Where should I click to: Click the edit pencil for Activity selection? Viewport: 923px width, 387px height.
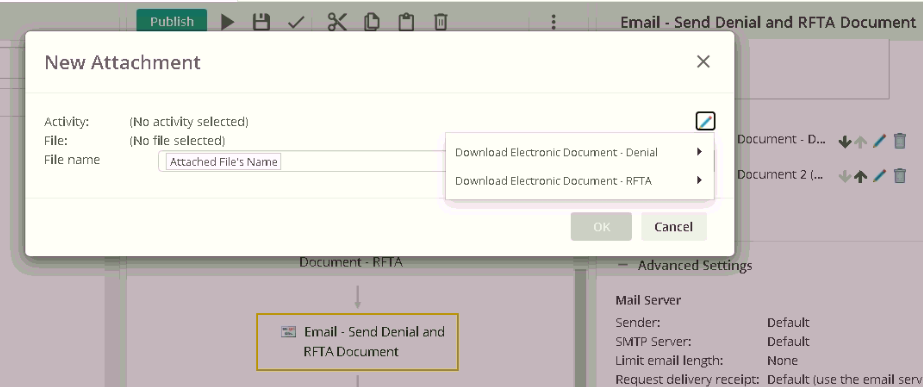(705, 121)
